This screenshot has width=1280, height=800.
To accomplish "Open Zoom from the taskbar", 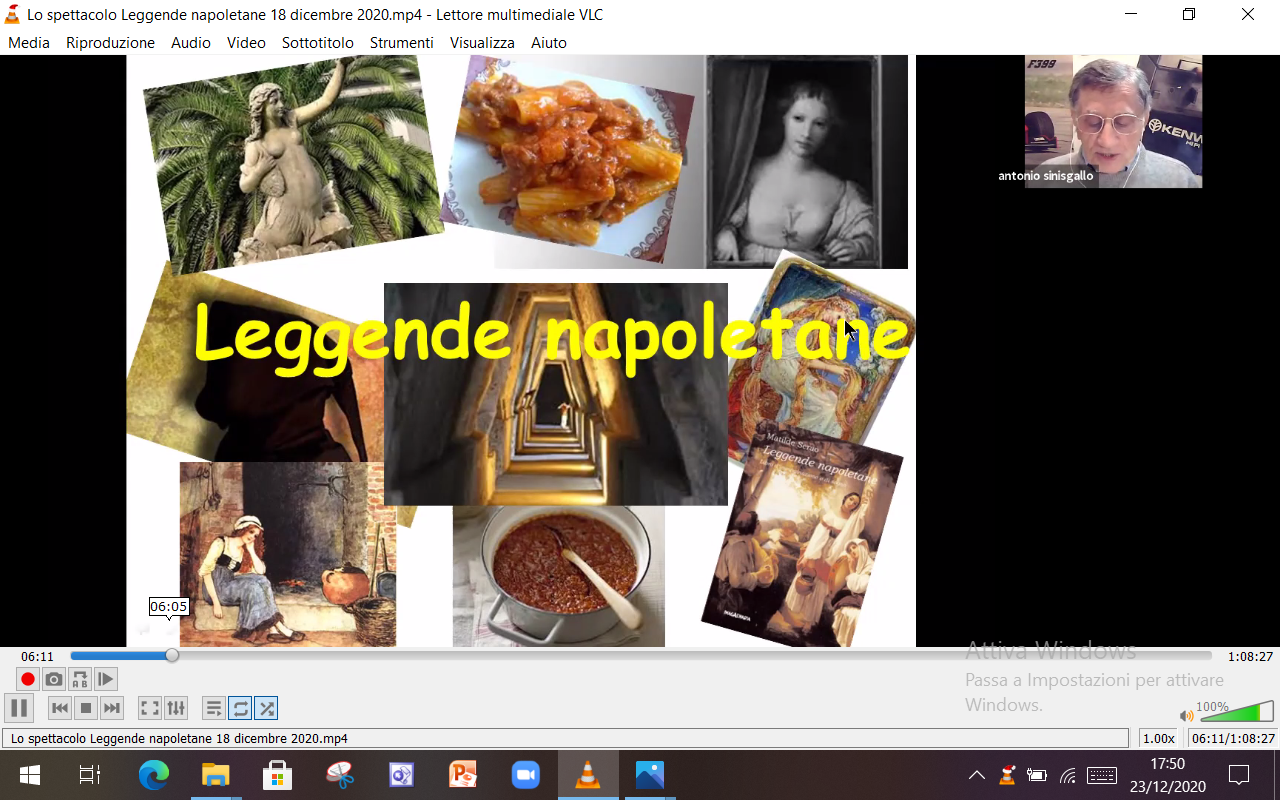I will click(526, 775).
